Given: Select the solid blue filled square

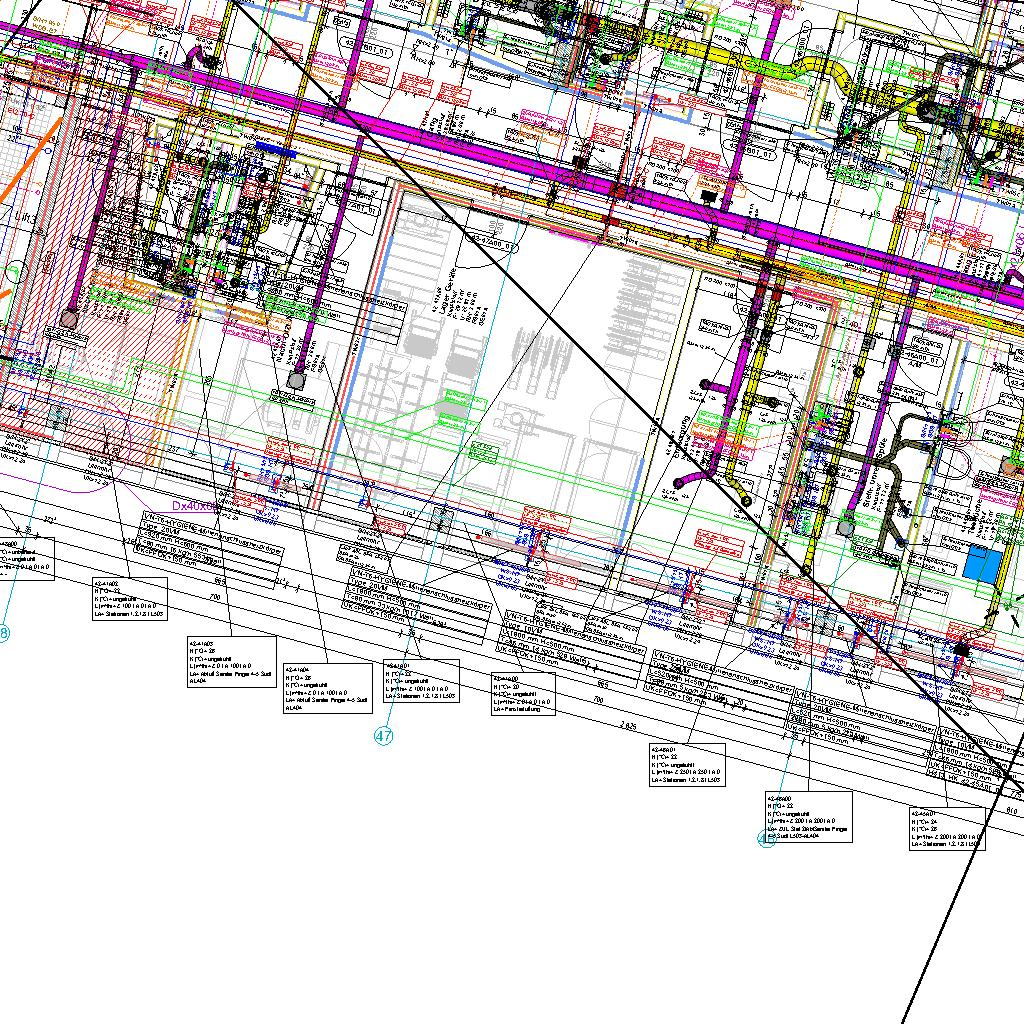Looking at the screenshot, I should 982,566.
